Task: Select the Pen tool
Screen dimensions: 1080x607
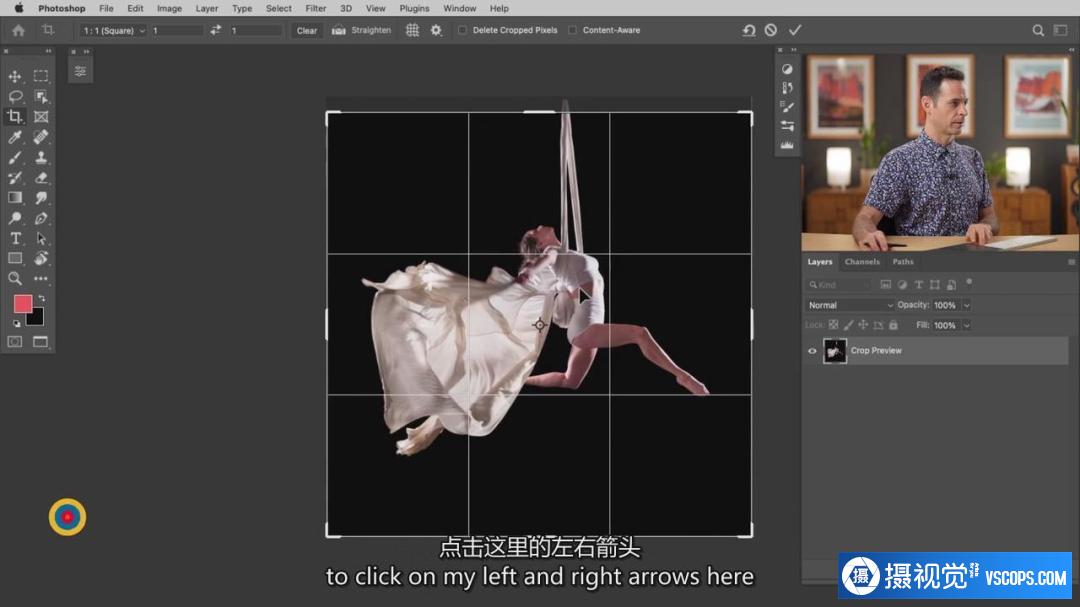Action: tap(41, 218)
